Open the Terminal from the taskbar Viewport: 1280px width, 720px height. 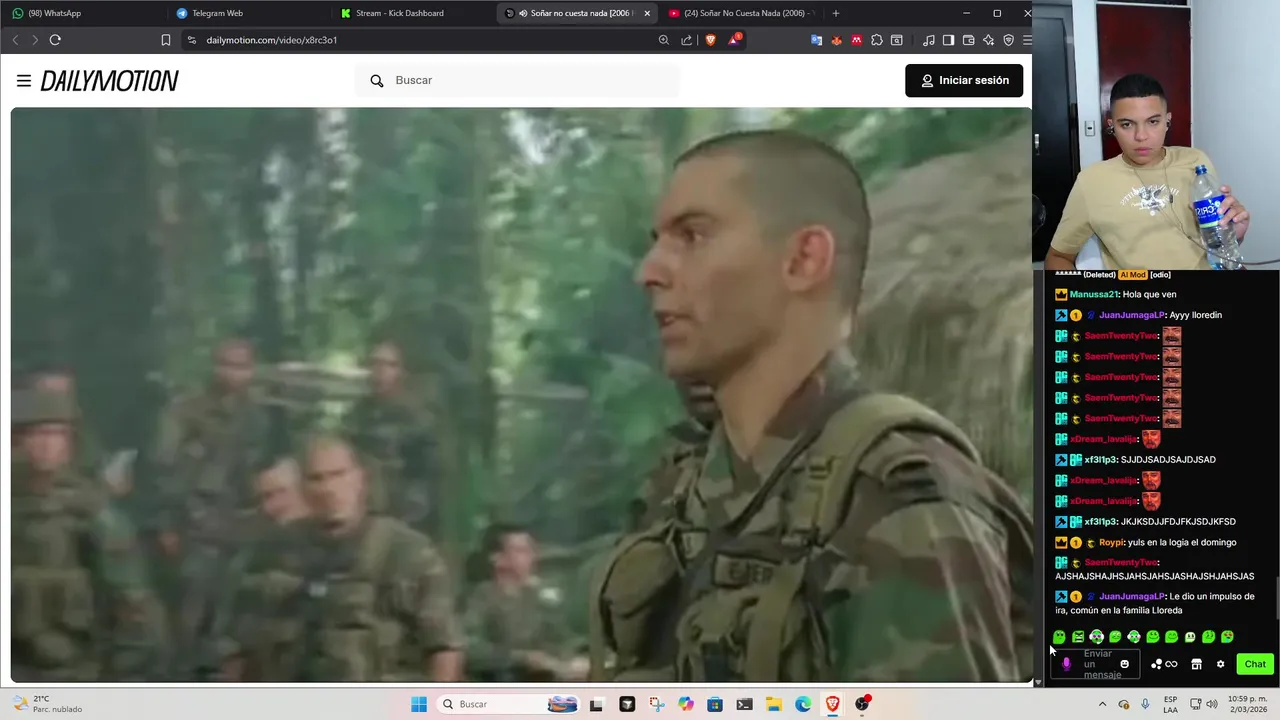pyautogui.click(x=744, y=704)
